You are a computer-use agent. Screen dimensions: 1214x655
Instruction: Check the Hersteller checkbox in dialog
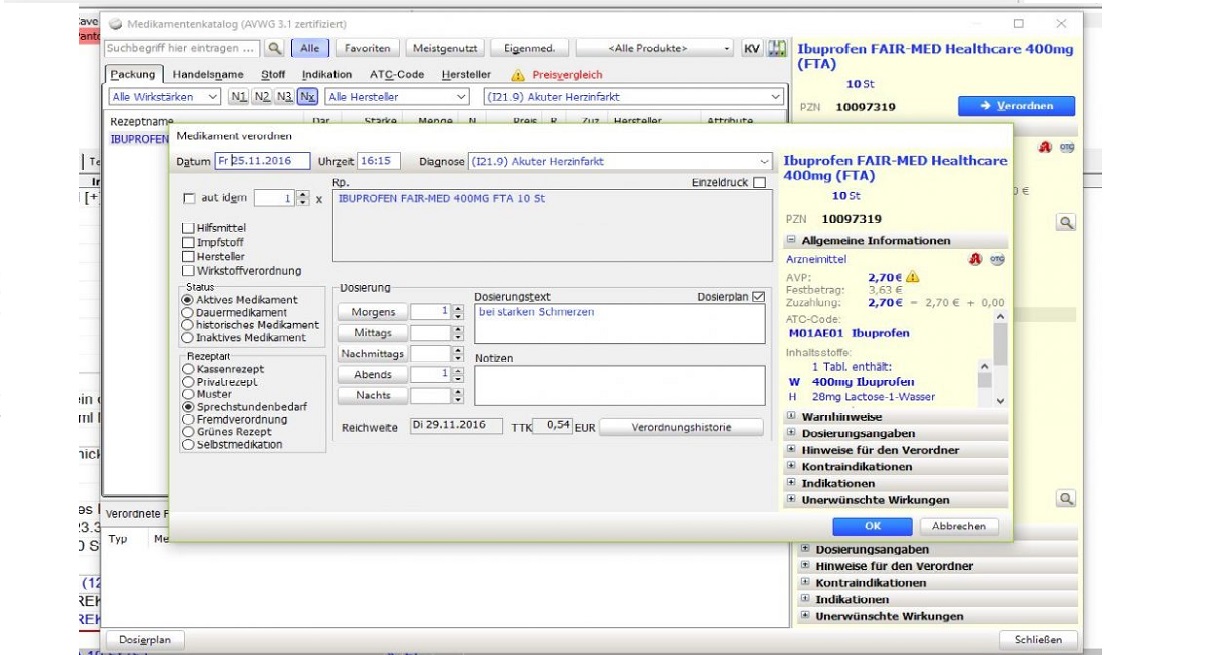(x=188, y=257)
